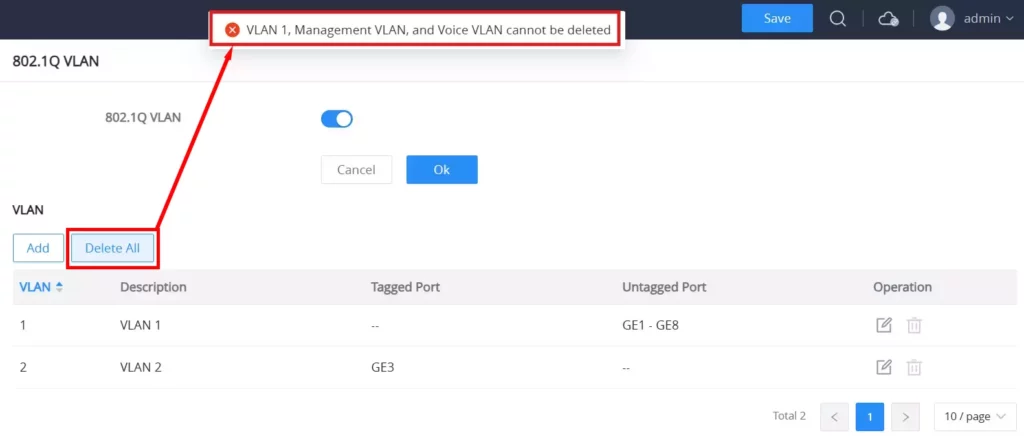Go to next page arrow
The image size is (1024, 437).
tap(905, 416)
